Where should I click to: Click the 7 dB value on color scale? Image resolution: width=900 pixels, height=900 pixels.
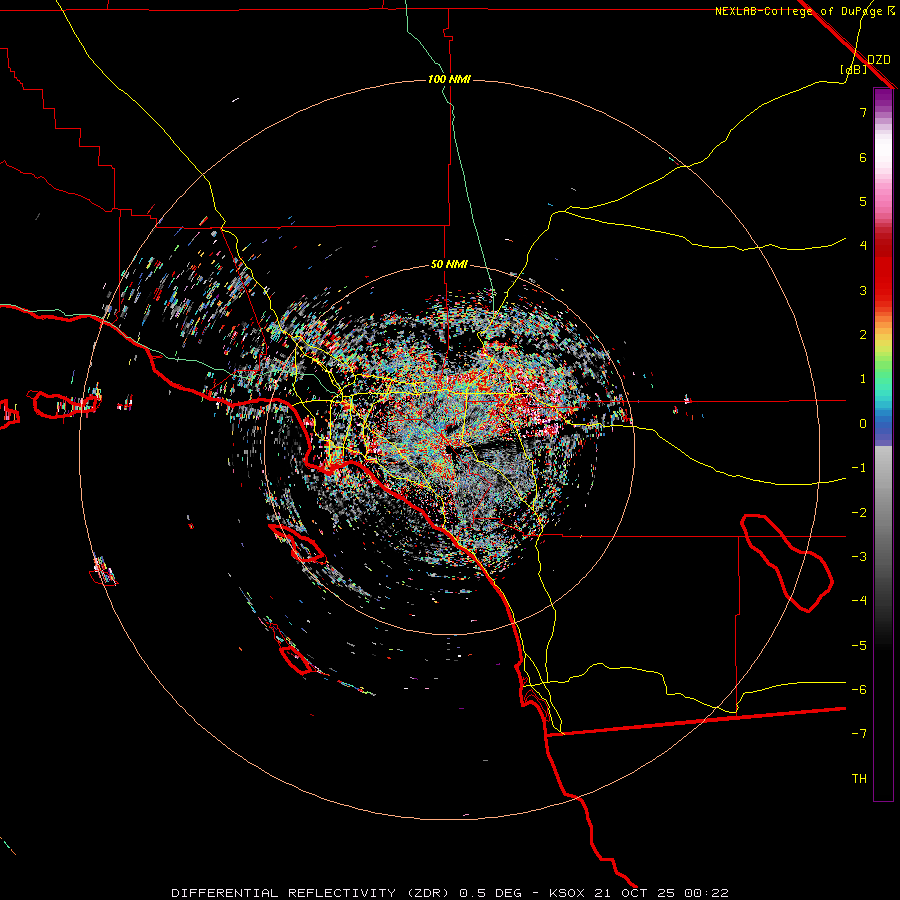863,112
